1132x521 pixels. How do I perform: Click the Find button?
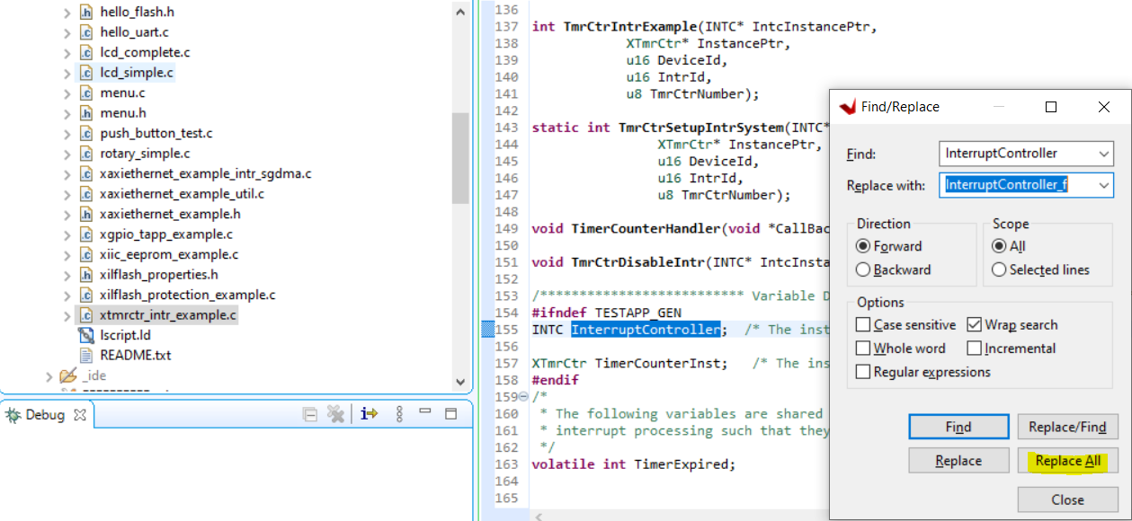tap(958, 427)
